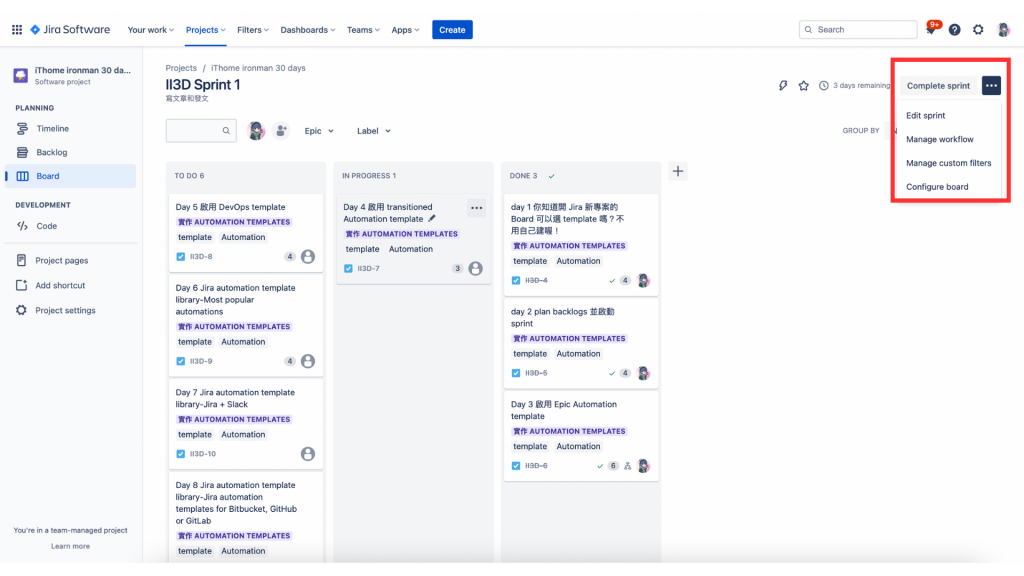The width and height of the screenshot is (1024, 576).
Task: Click the task type checkbox icon on II3D-10
Action: tap(181, 454)
